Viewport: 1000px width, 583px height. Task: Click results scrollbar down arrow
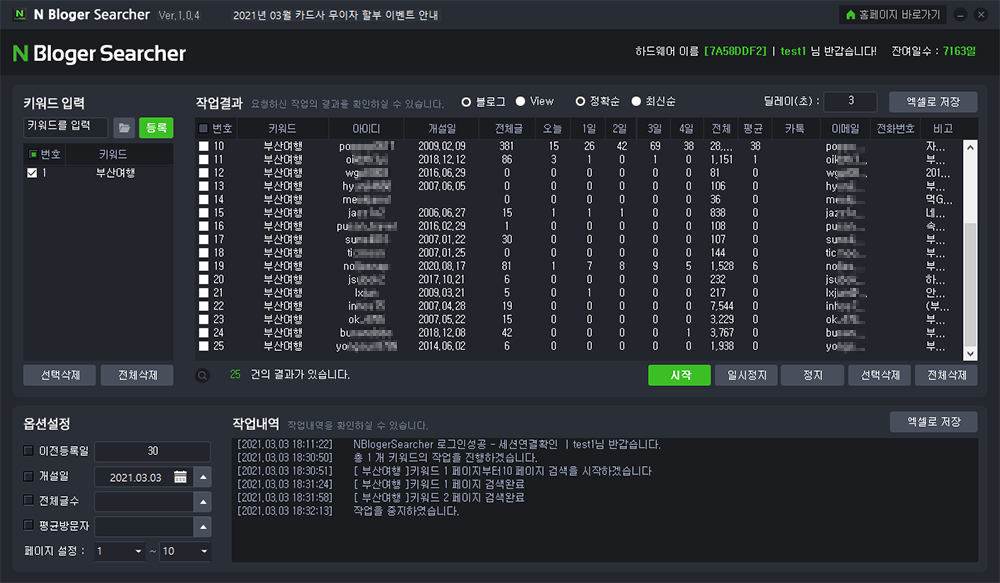(x=970, y=353)
